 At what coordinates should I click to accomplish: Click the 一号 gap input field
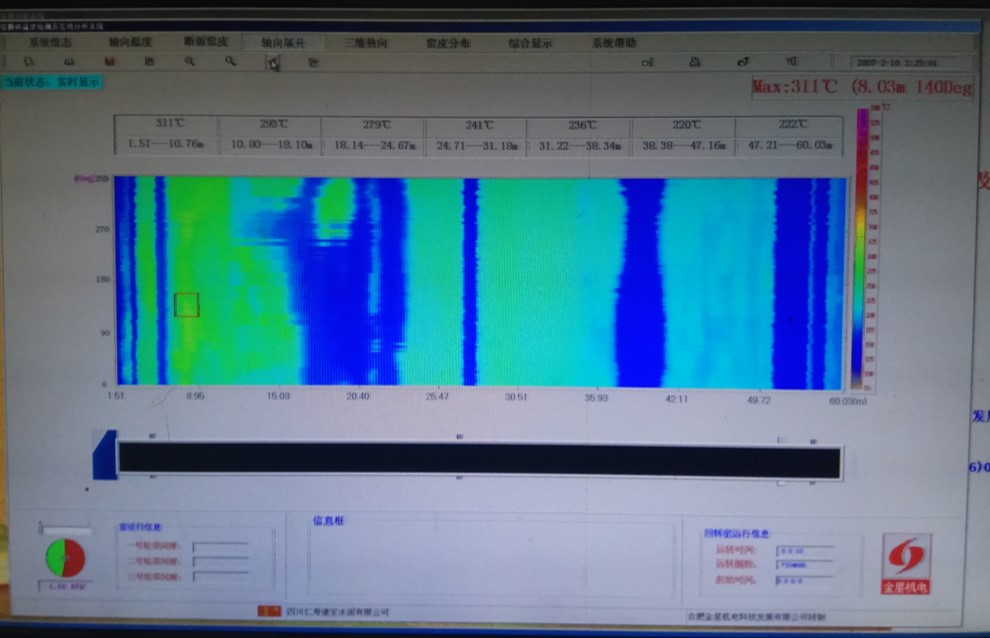[221, 546]
